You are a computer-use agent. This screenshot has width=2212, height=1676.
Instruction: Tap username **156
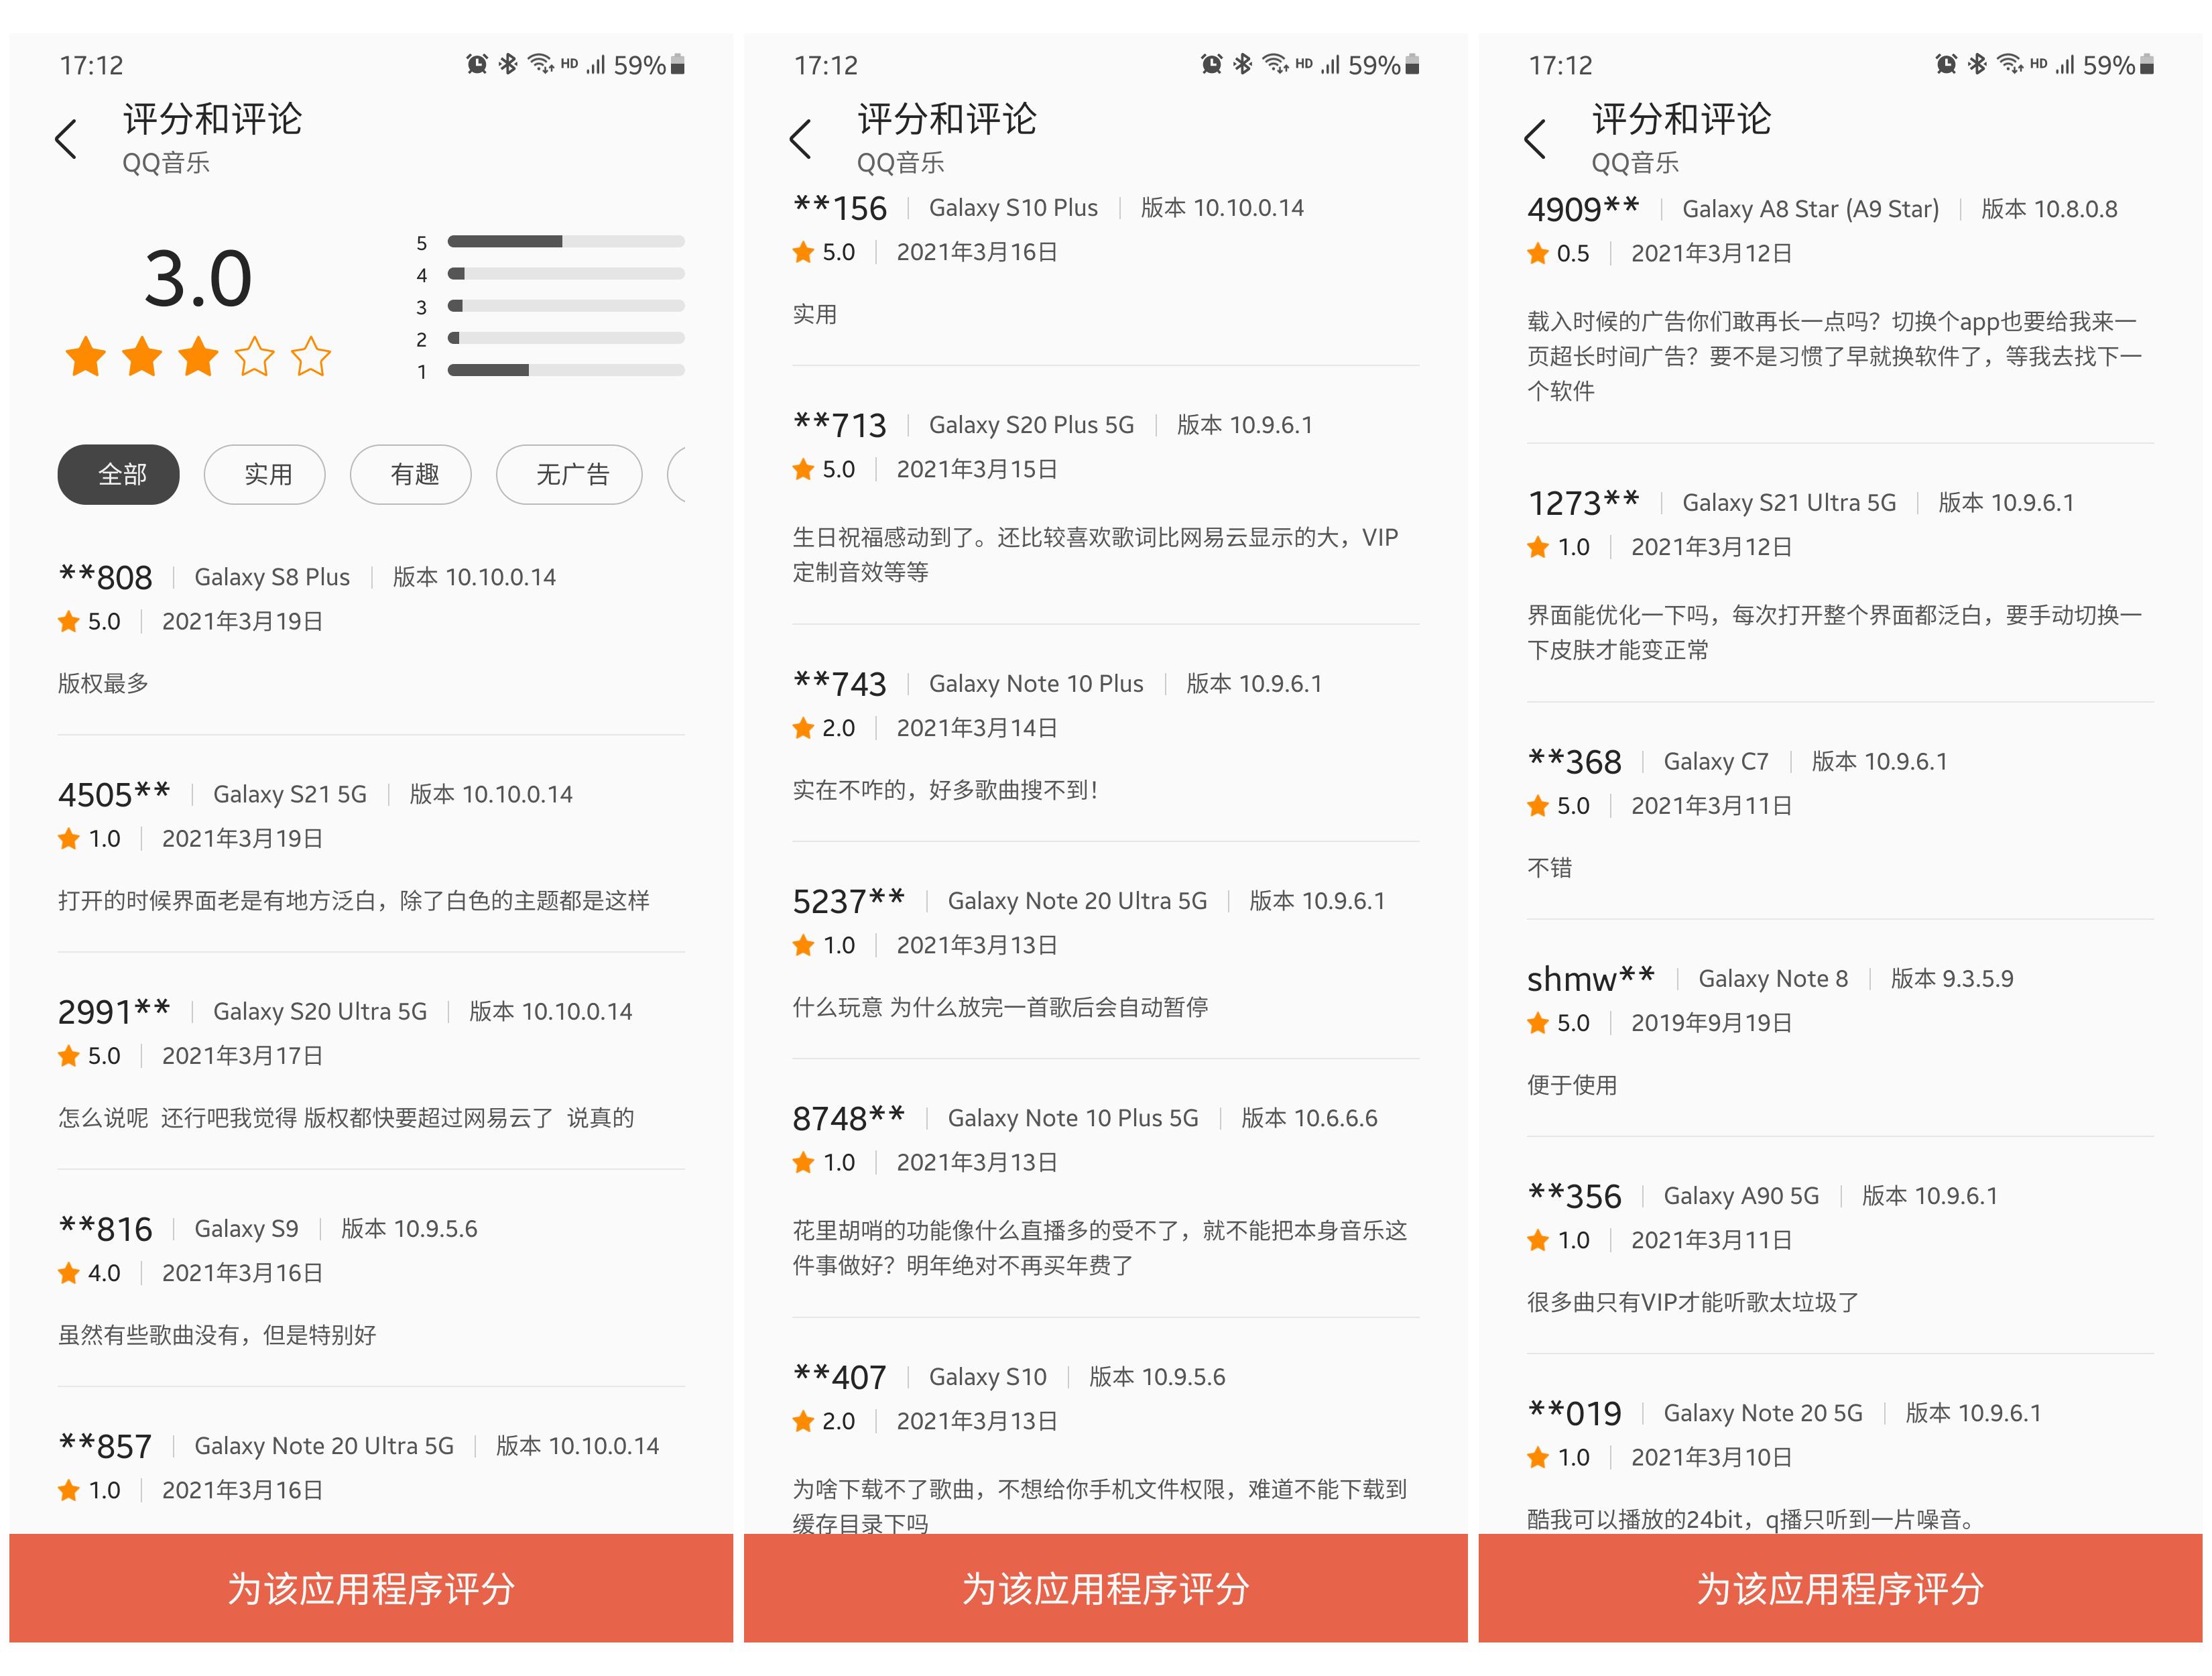pos(840,208)
